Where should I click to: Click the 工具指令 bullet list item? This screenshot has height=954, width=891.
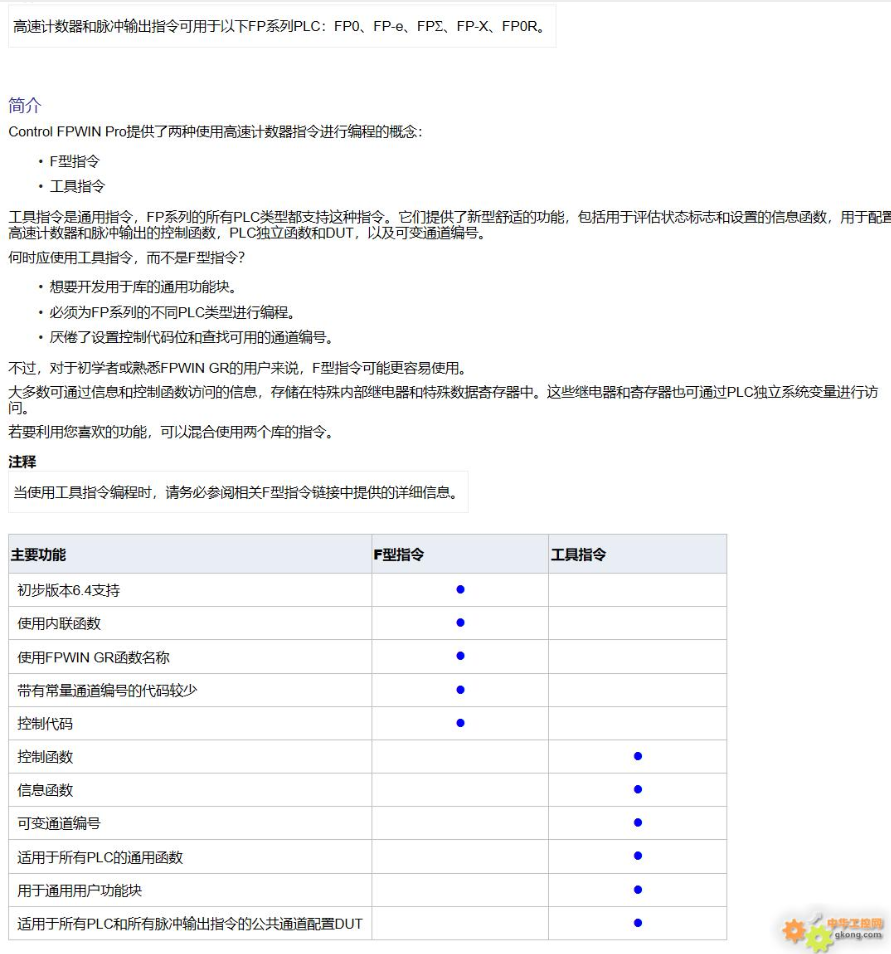[x=77, y=186]
